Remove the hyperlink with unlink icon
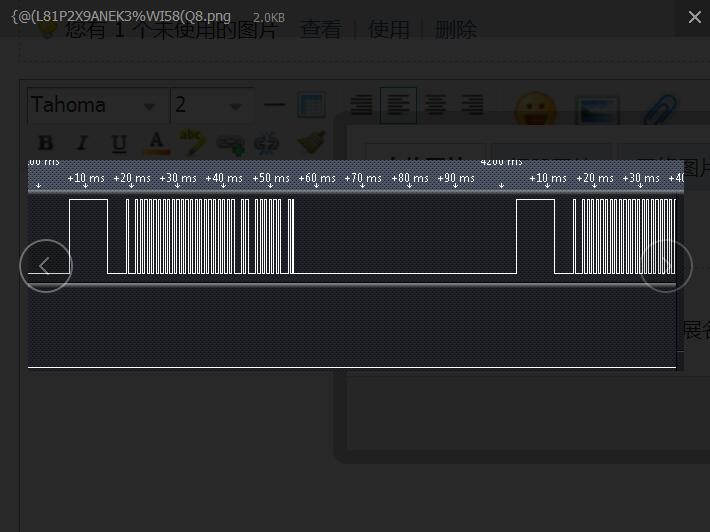 [x=267, y=143]
